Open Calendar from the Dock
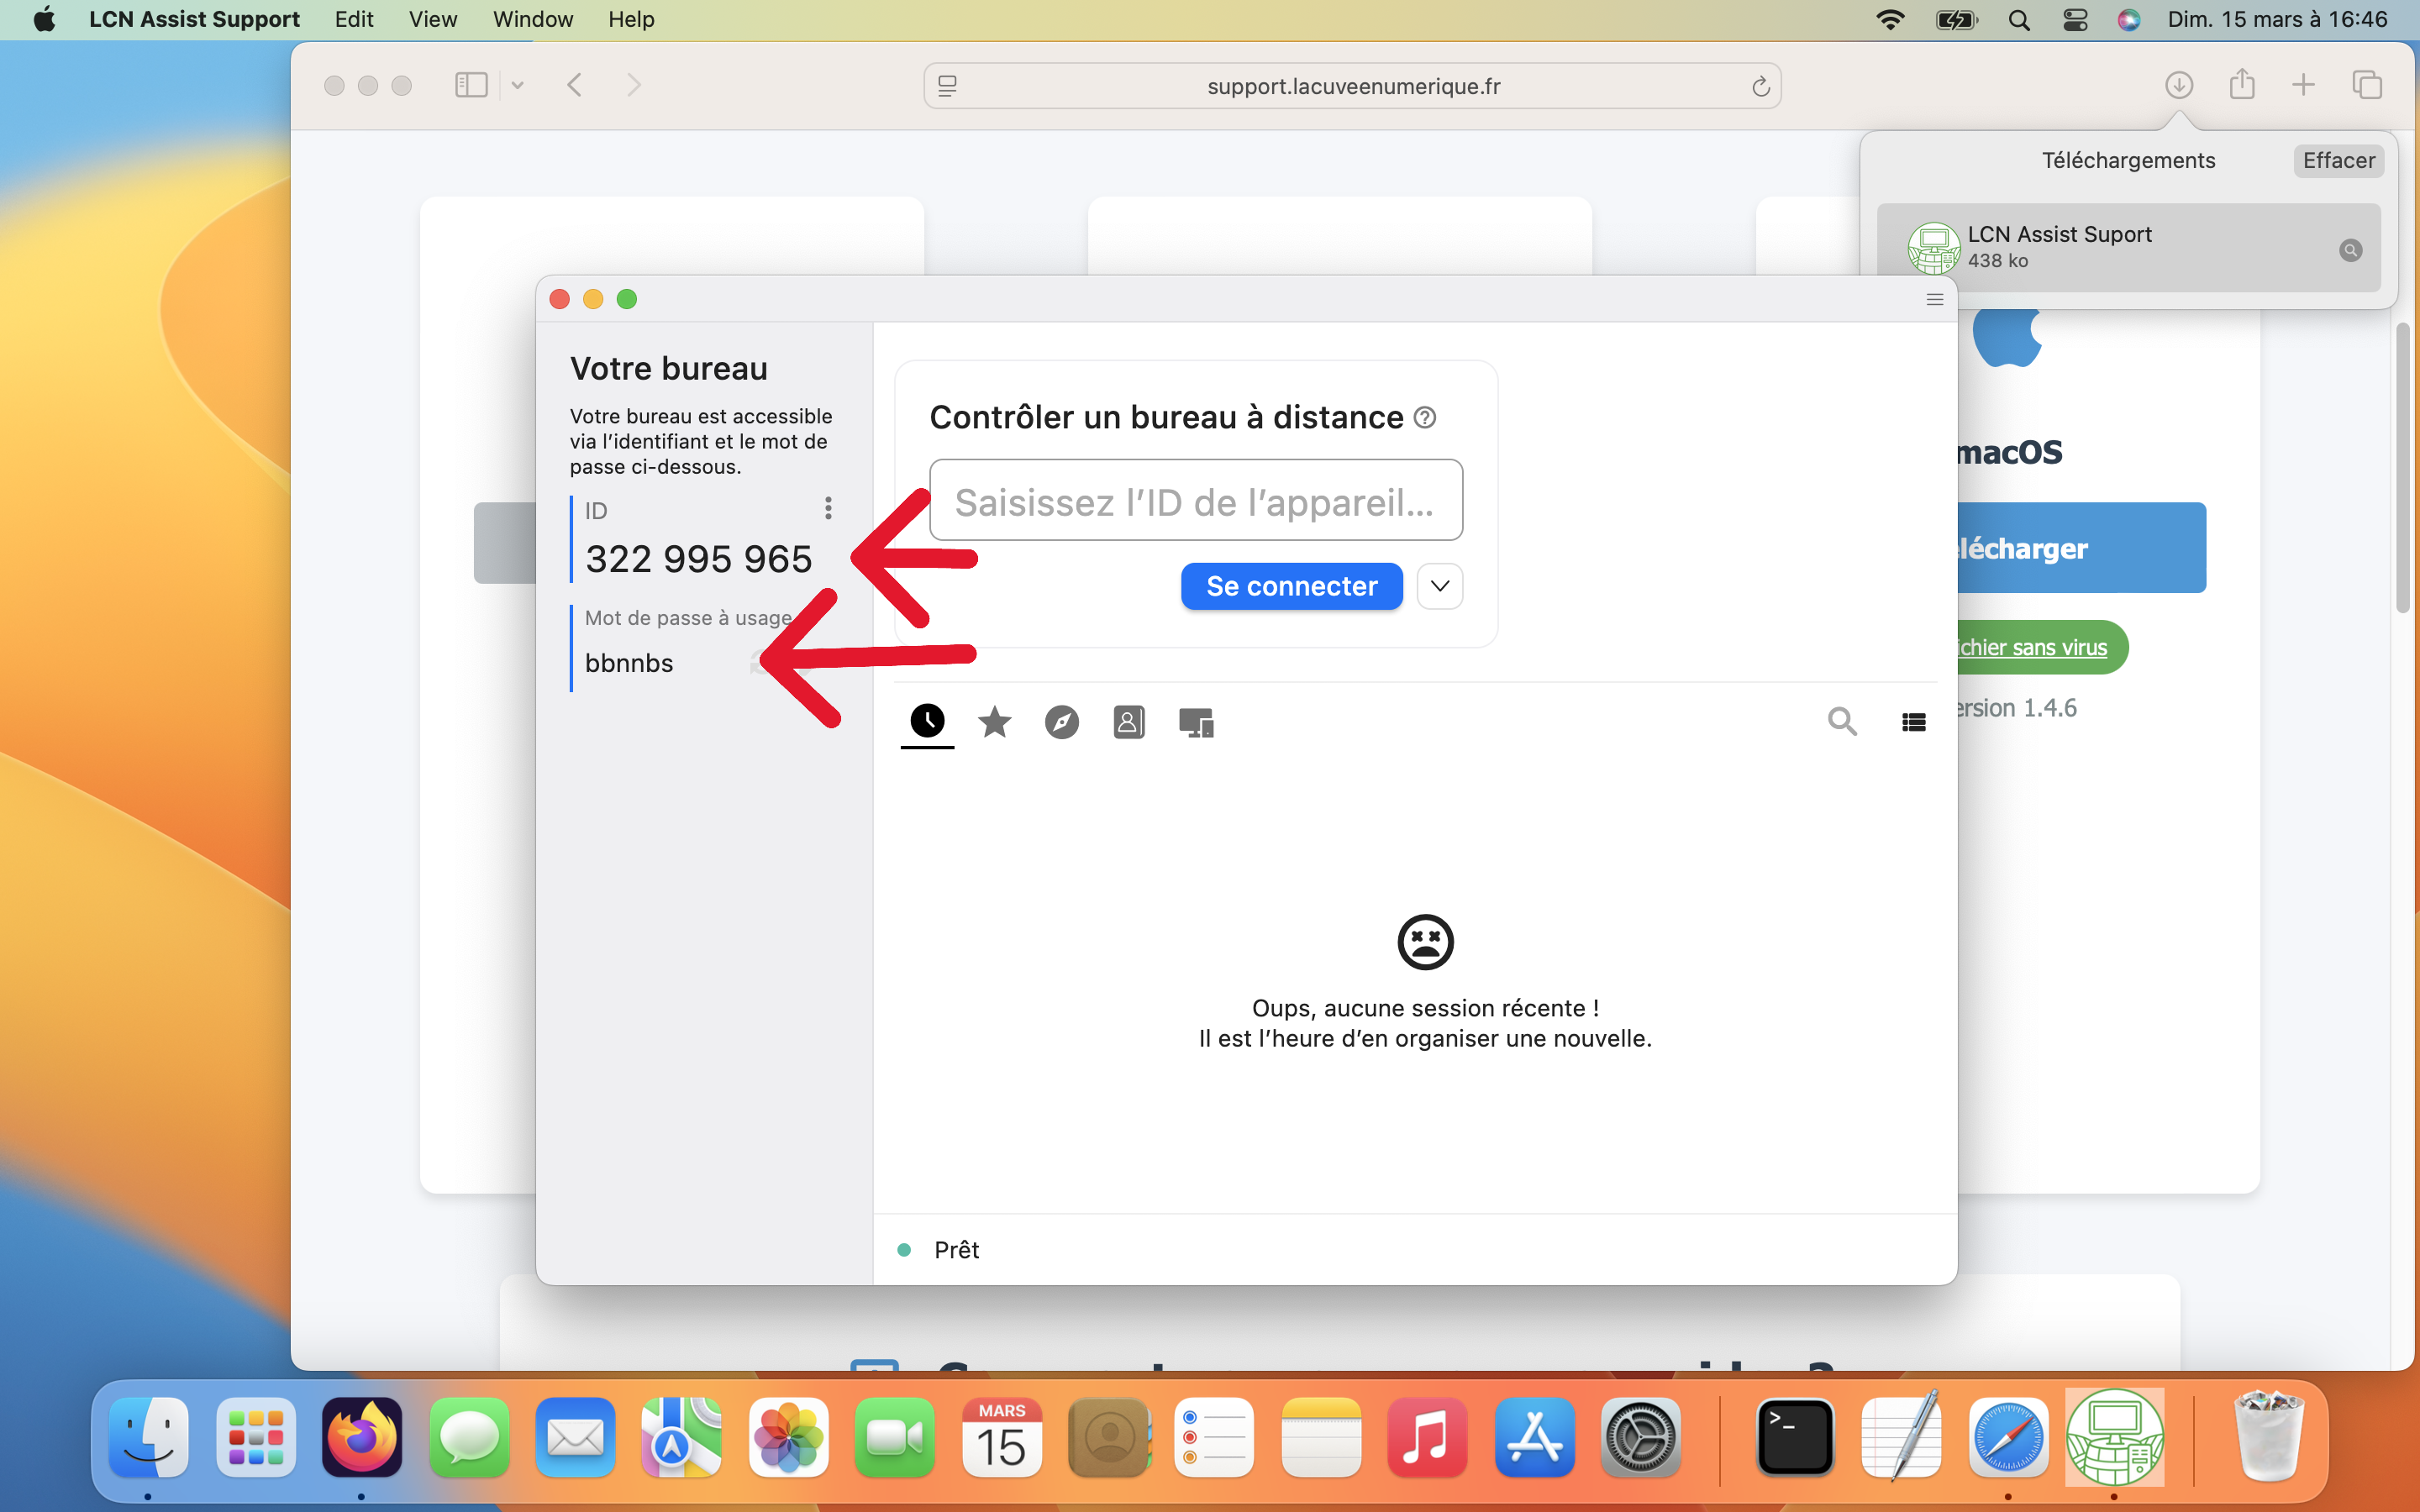2420x1512 pixels. pyautogui.click(x=1001, y=1438)
